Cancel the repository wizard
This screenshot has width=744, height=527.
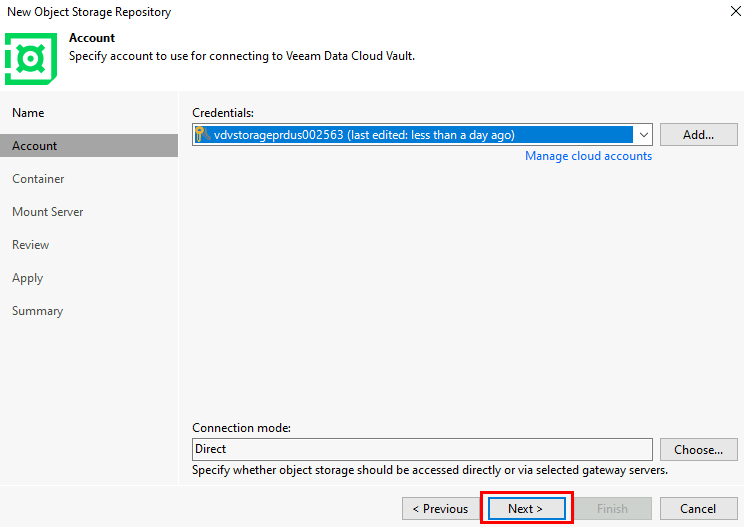[x=698, y=509]
